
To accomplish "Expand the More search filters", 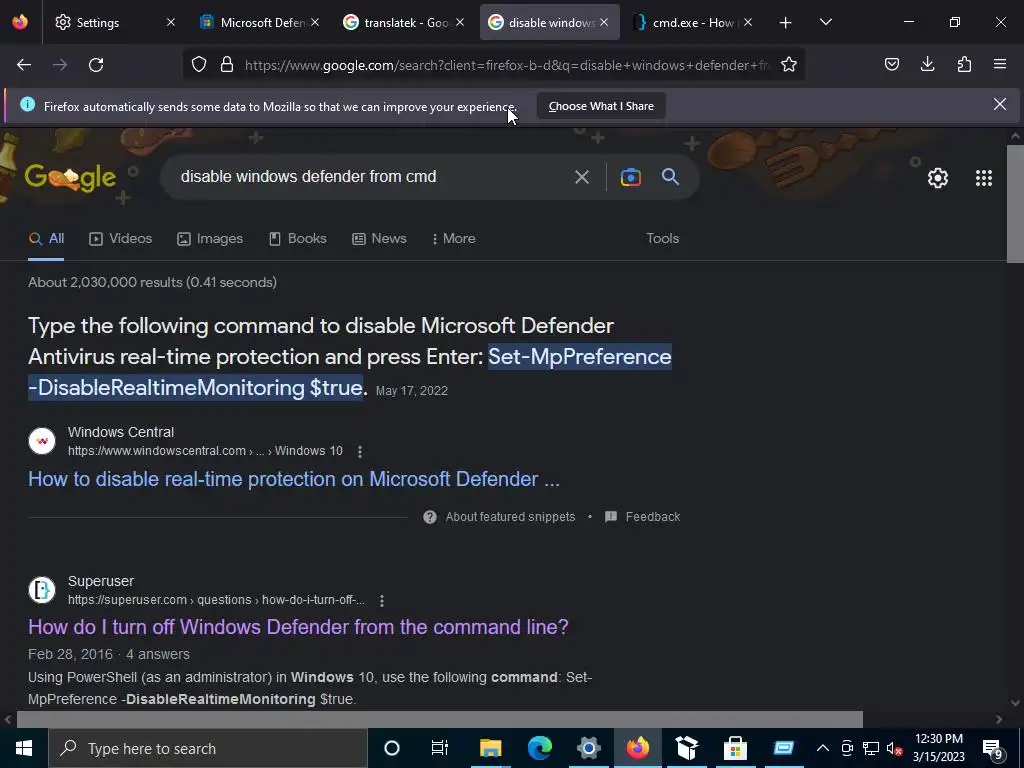I will (x=453, y=238).
